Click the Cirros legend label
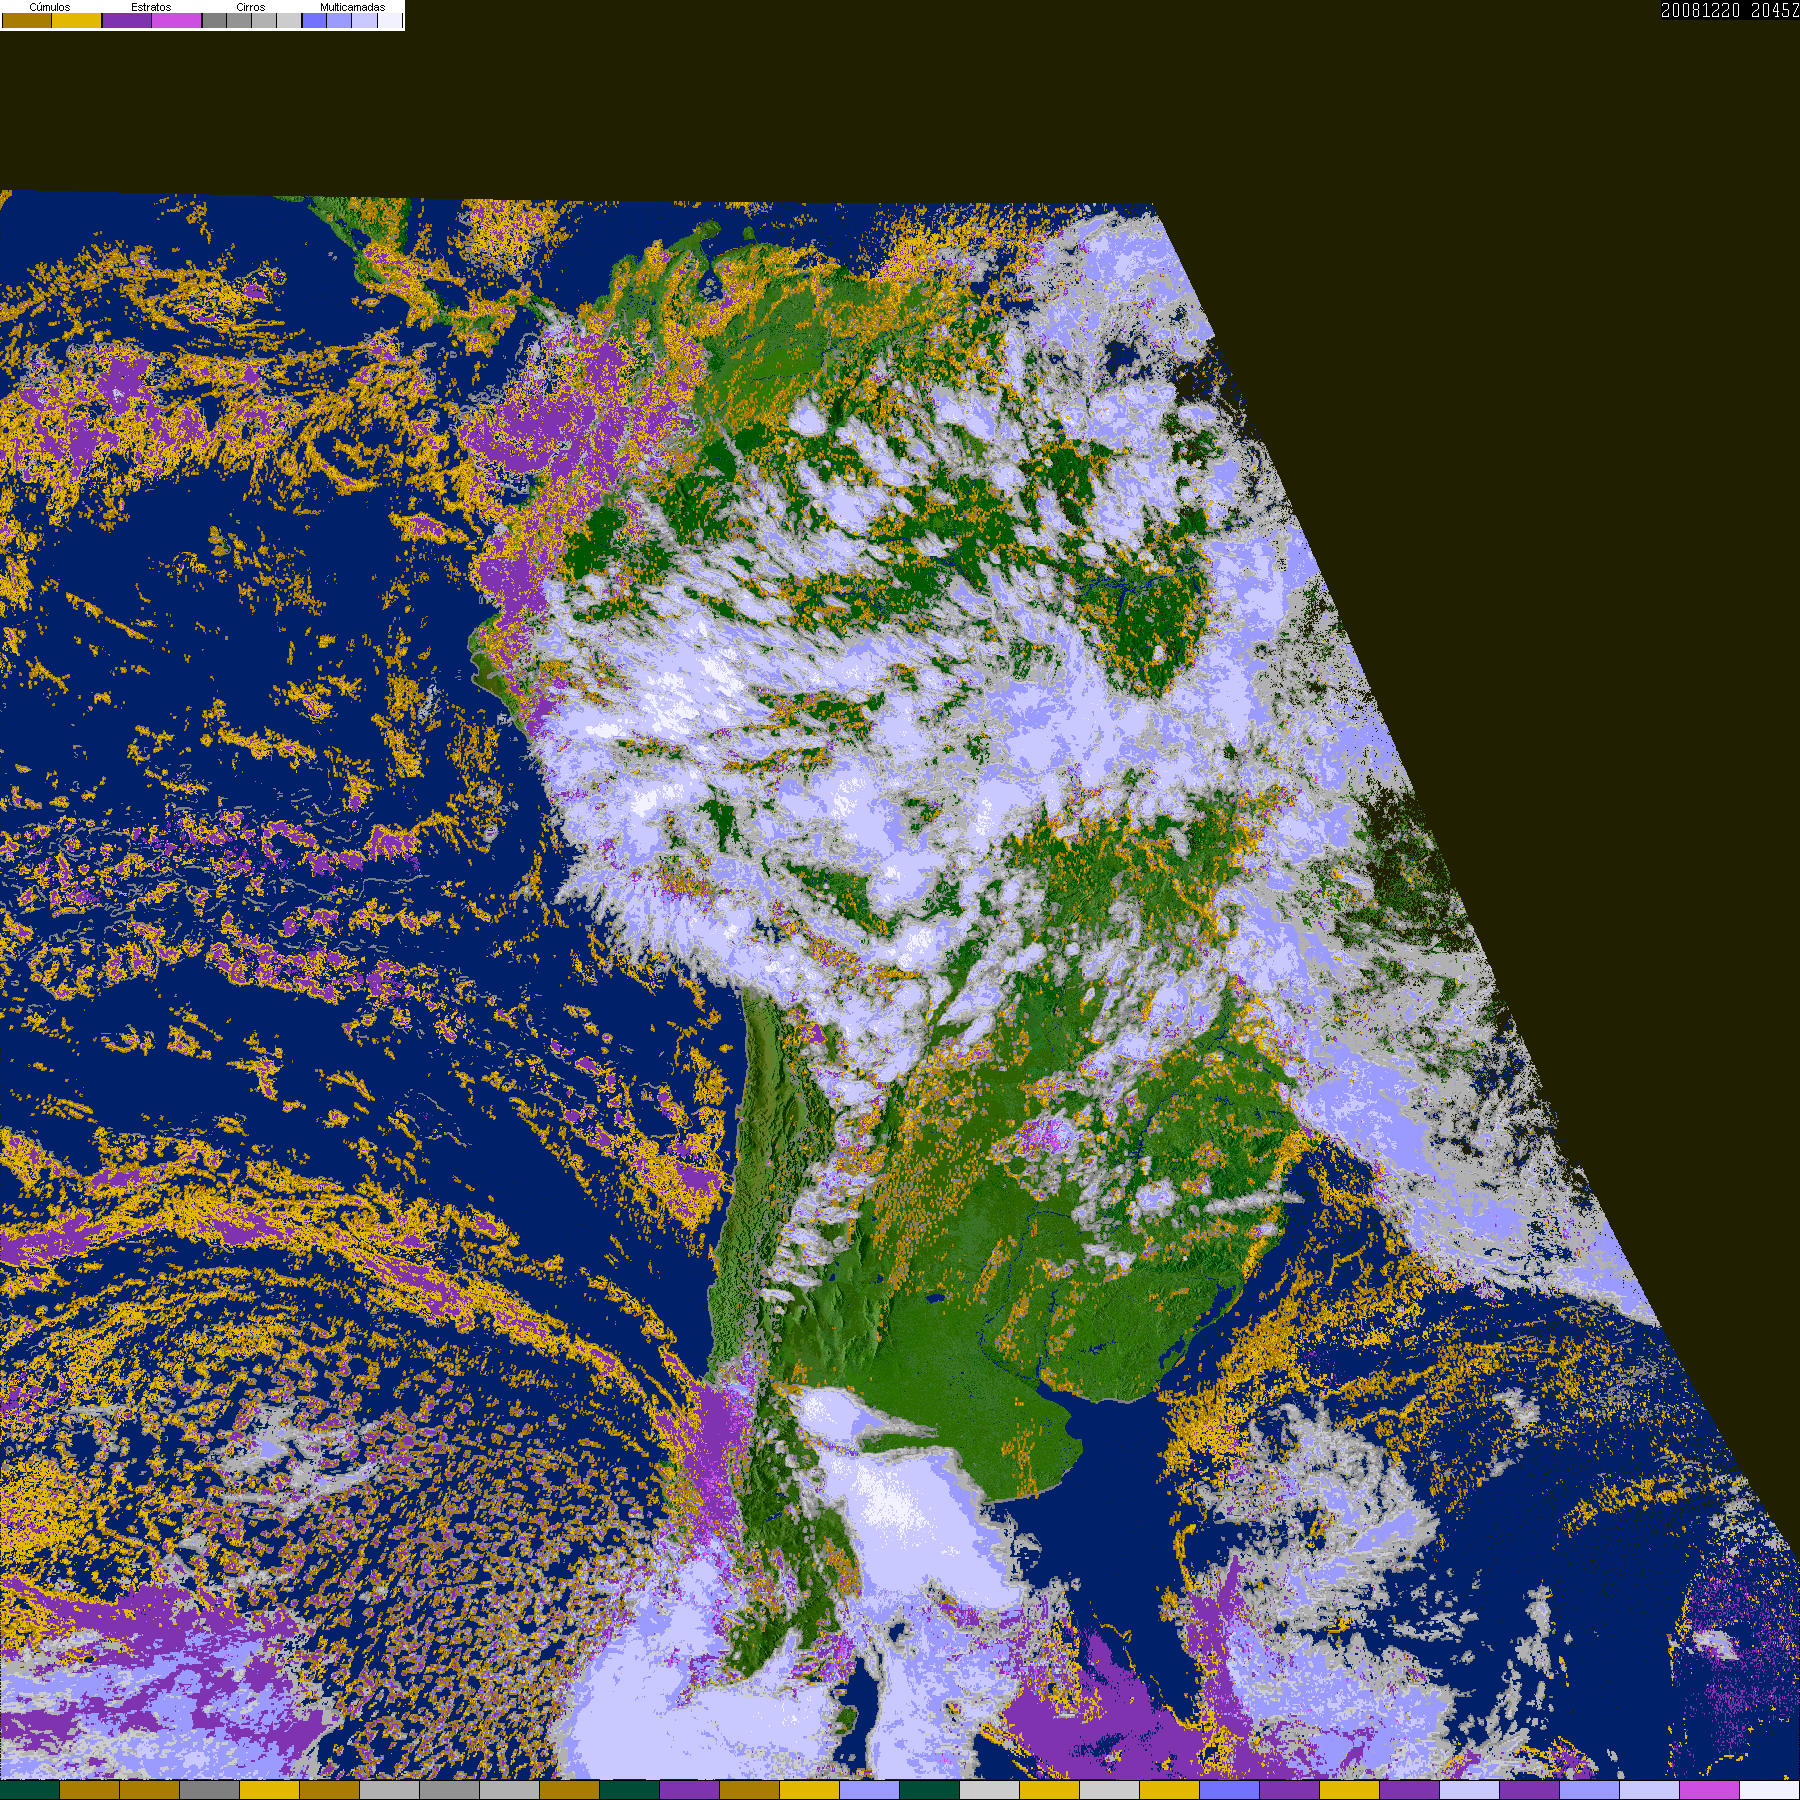Image resolution: width=1800 pixels, height=1800 pixels. point(251,7)
